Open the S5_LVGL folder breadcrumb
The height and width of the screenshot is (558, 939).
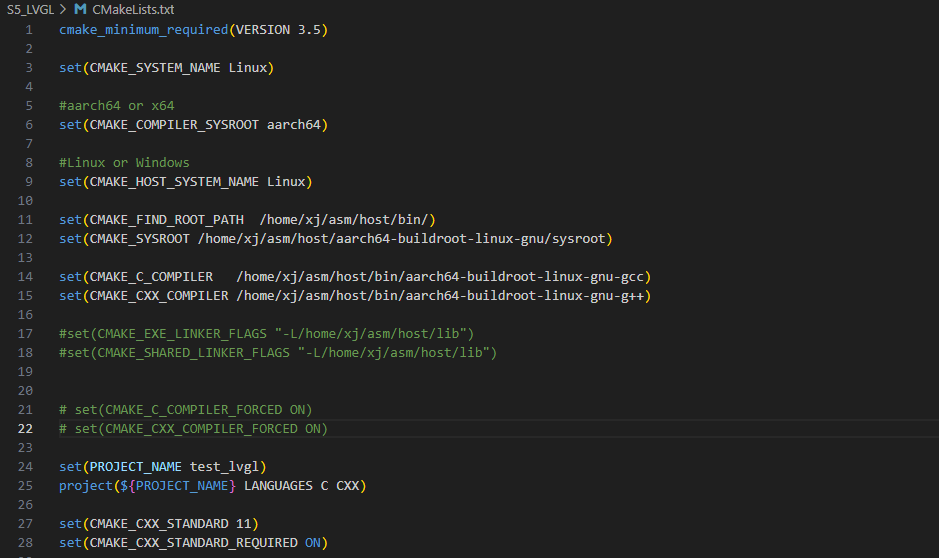(28, 9)
